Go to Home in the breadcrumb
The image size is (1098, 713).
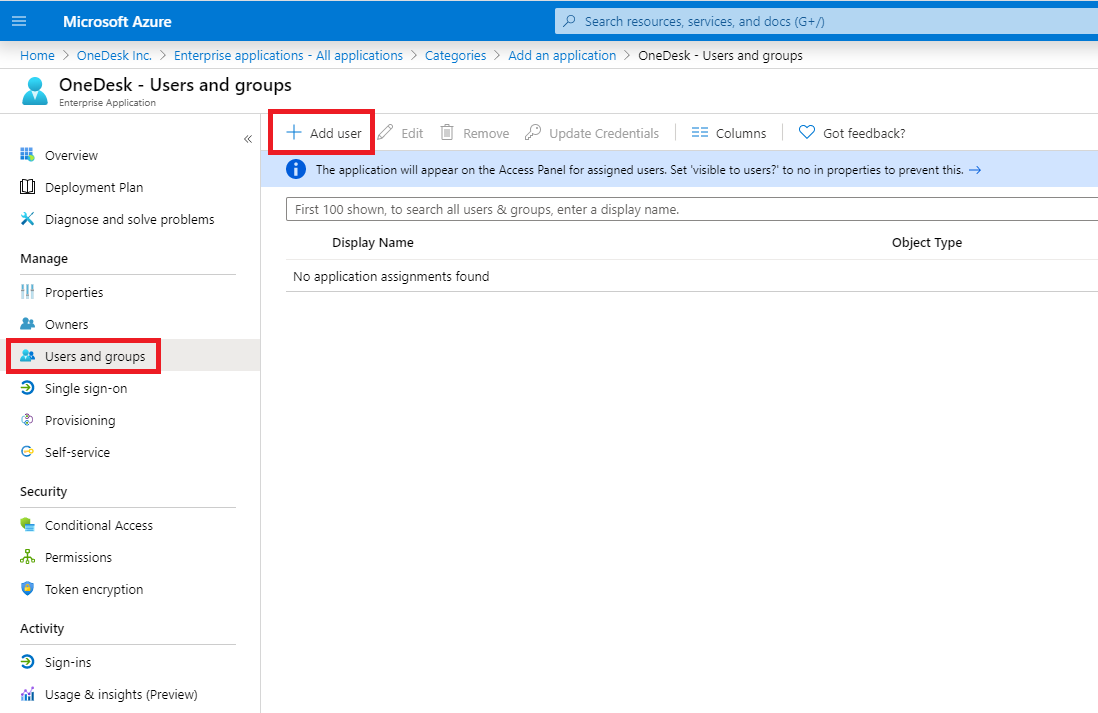37,55
